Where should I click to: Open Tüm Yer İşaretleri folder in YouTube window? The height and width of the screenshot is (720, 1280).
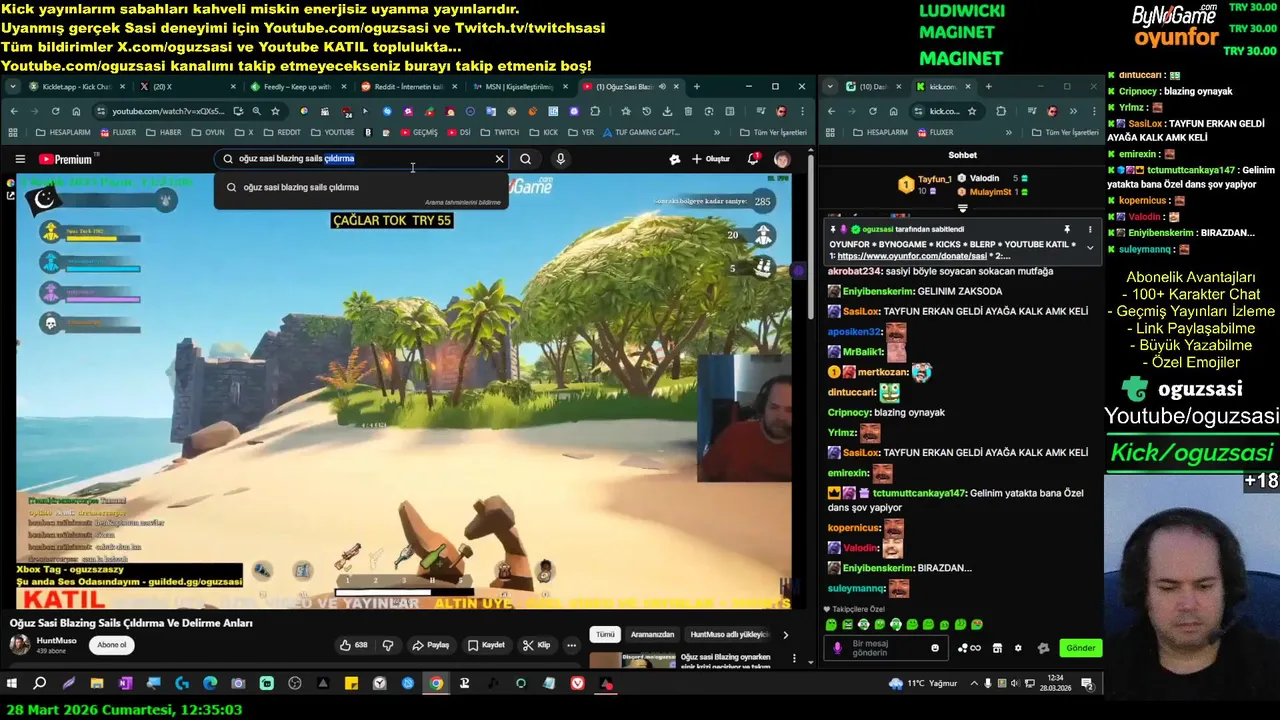pos(772,132)
